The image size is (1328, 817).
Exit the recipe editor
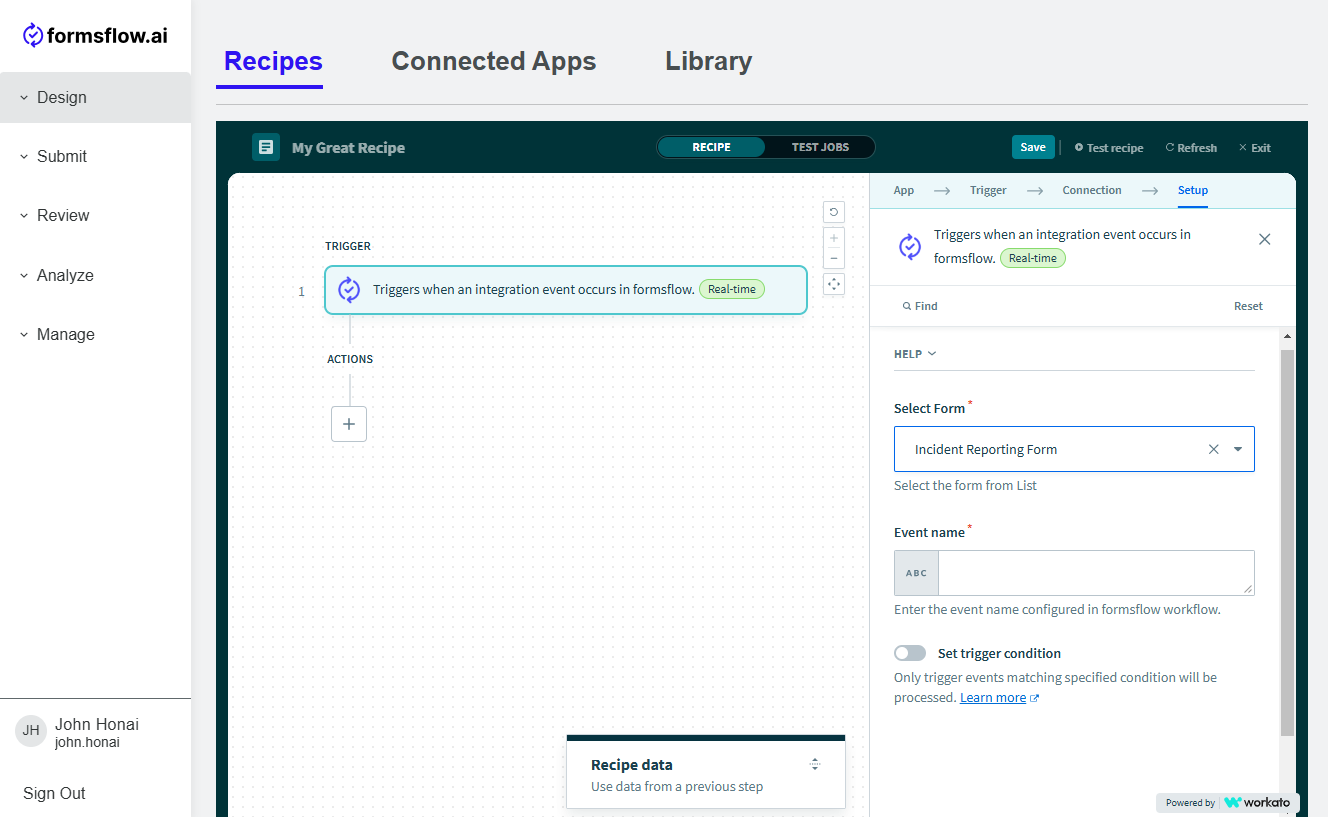(1255, 147)
